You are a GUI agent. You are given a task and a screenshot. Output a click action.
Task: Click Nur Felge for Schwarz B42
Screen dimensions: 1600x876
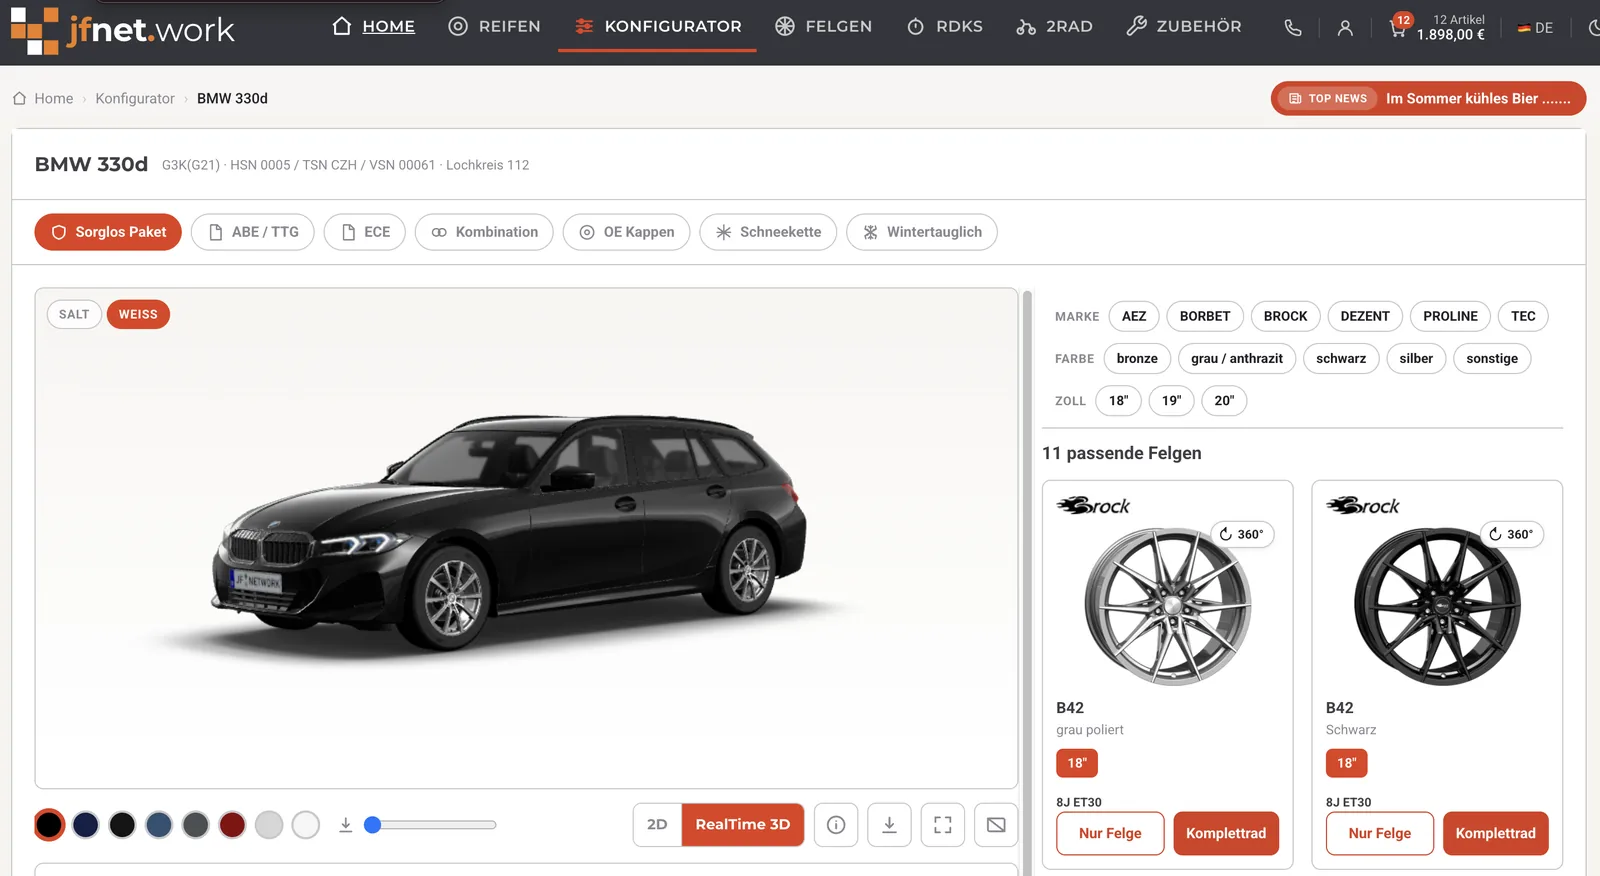1380,833
